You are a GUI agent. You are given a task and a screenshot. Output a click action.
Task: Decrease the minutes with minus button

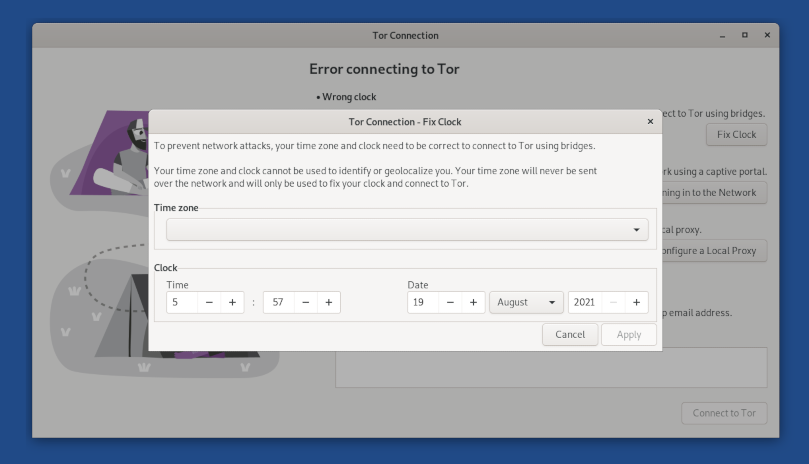point(305,302)
